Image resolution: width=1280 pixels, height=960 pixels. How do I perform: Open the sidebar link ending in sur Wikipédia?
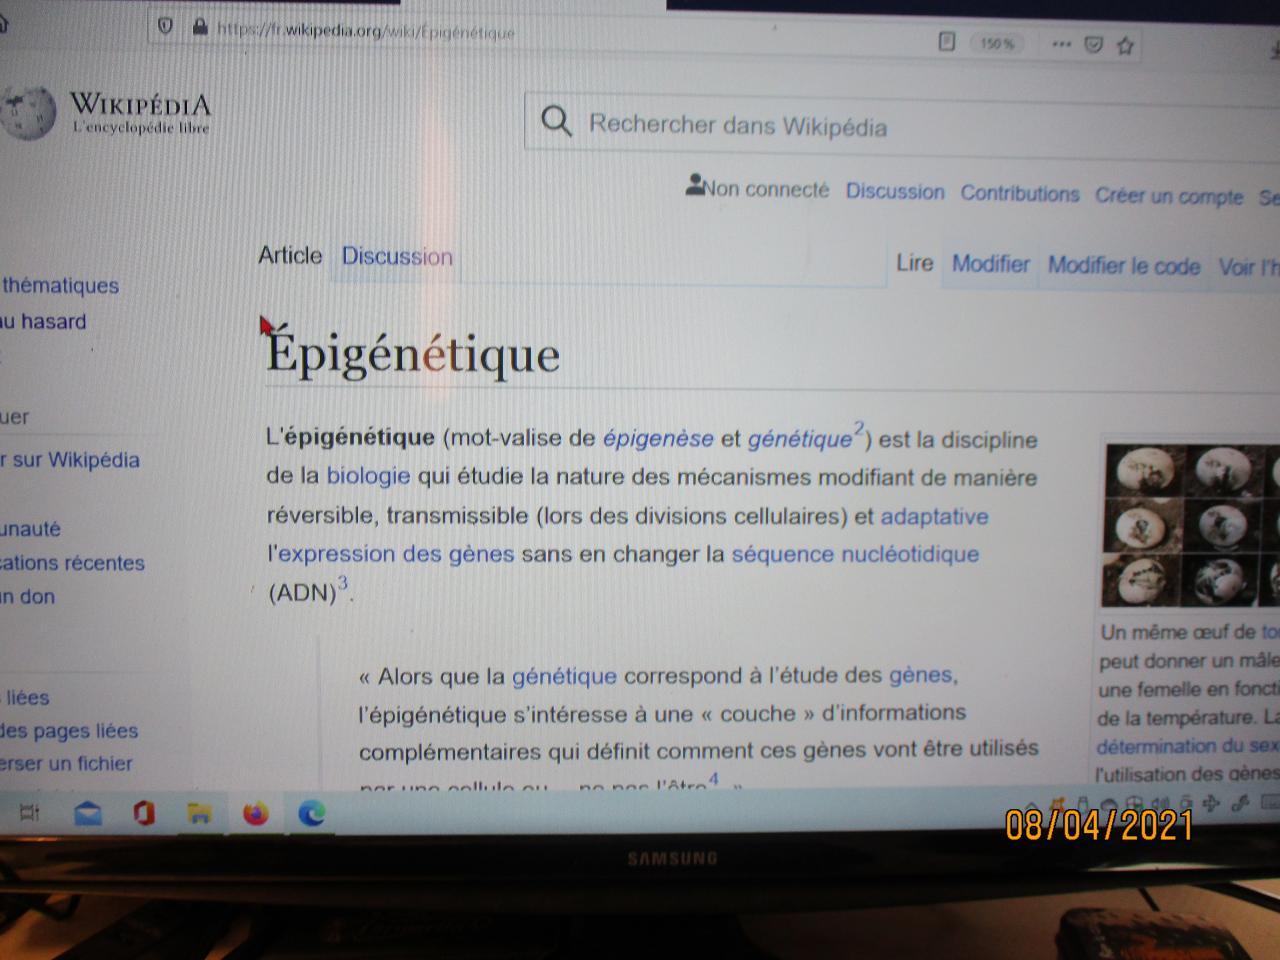tap(70, 460)
